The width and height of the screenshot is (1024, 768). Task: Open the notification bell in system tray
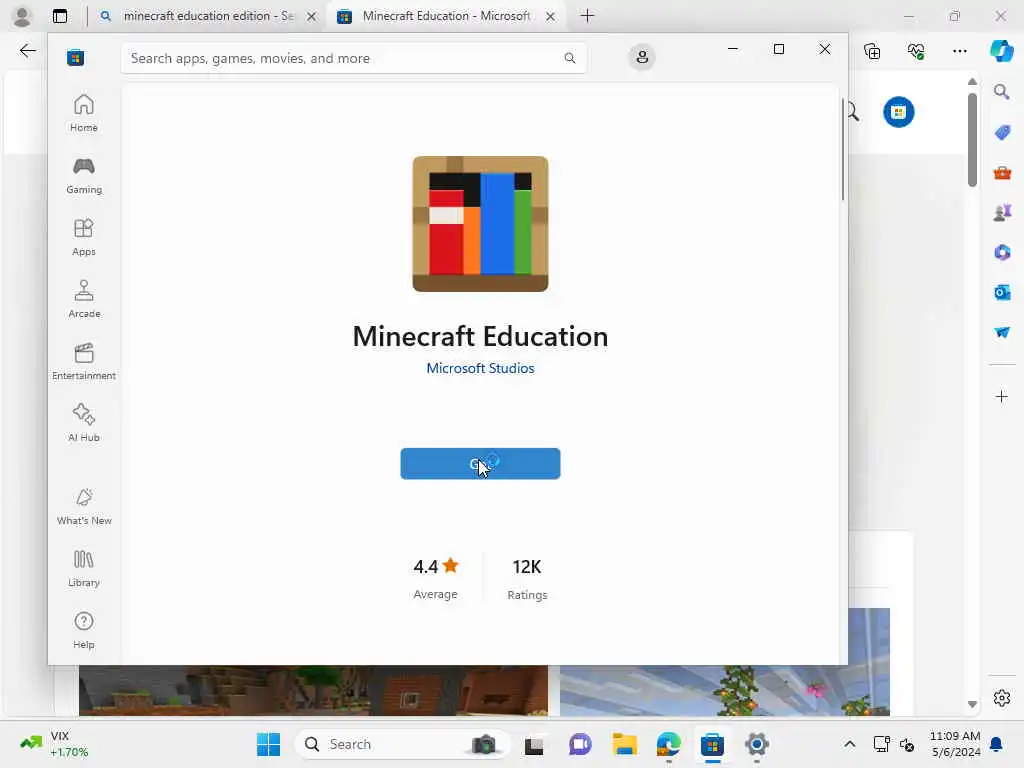(997, 744)
